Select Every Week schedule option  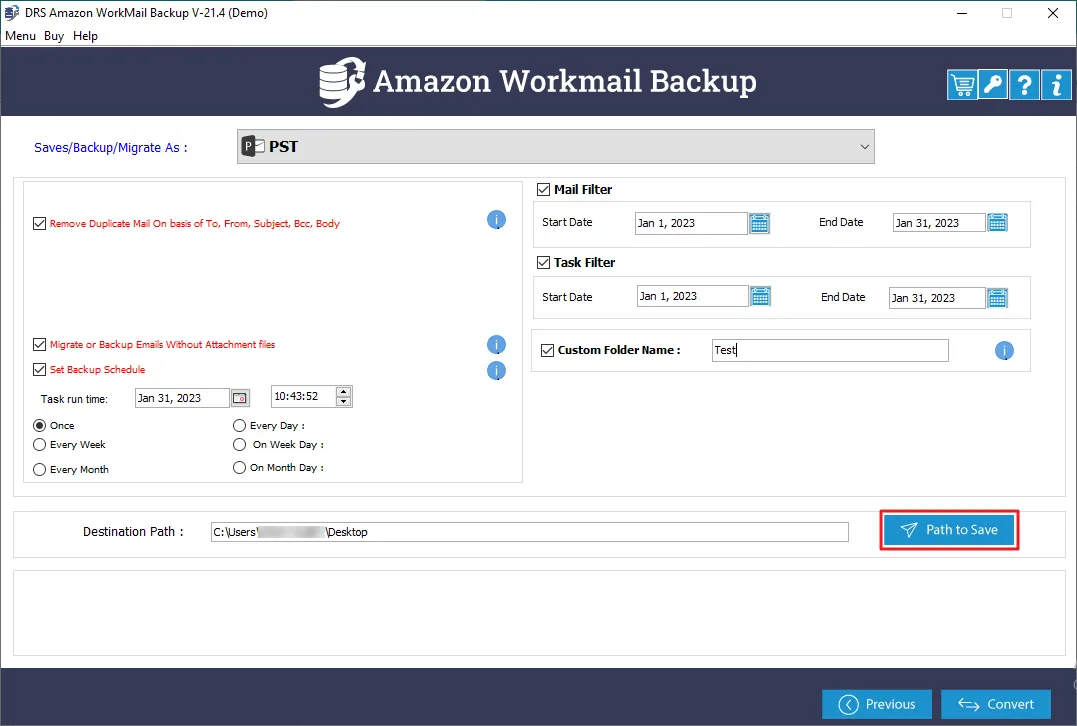[40, 445]
